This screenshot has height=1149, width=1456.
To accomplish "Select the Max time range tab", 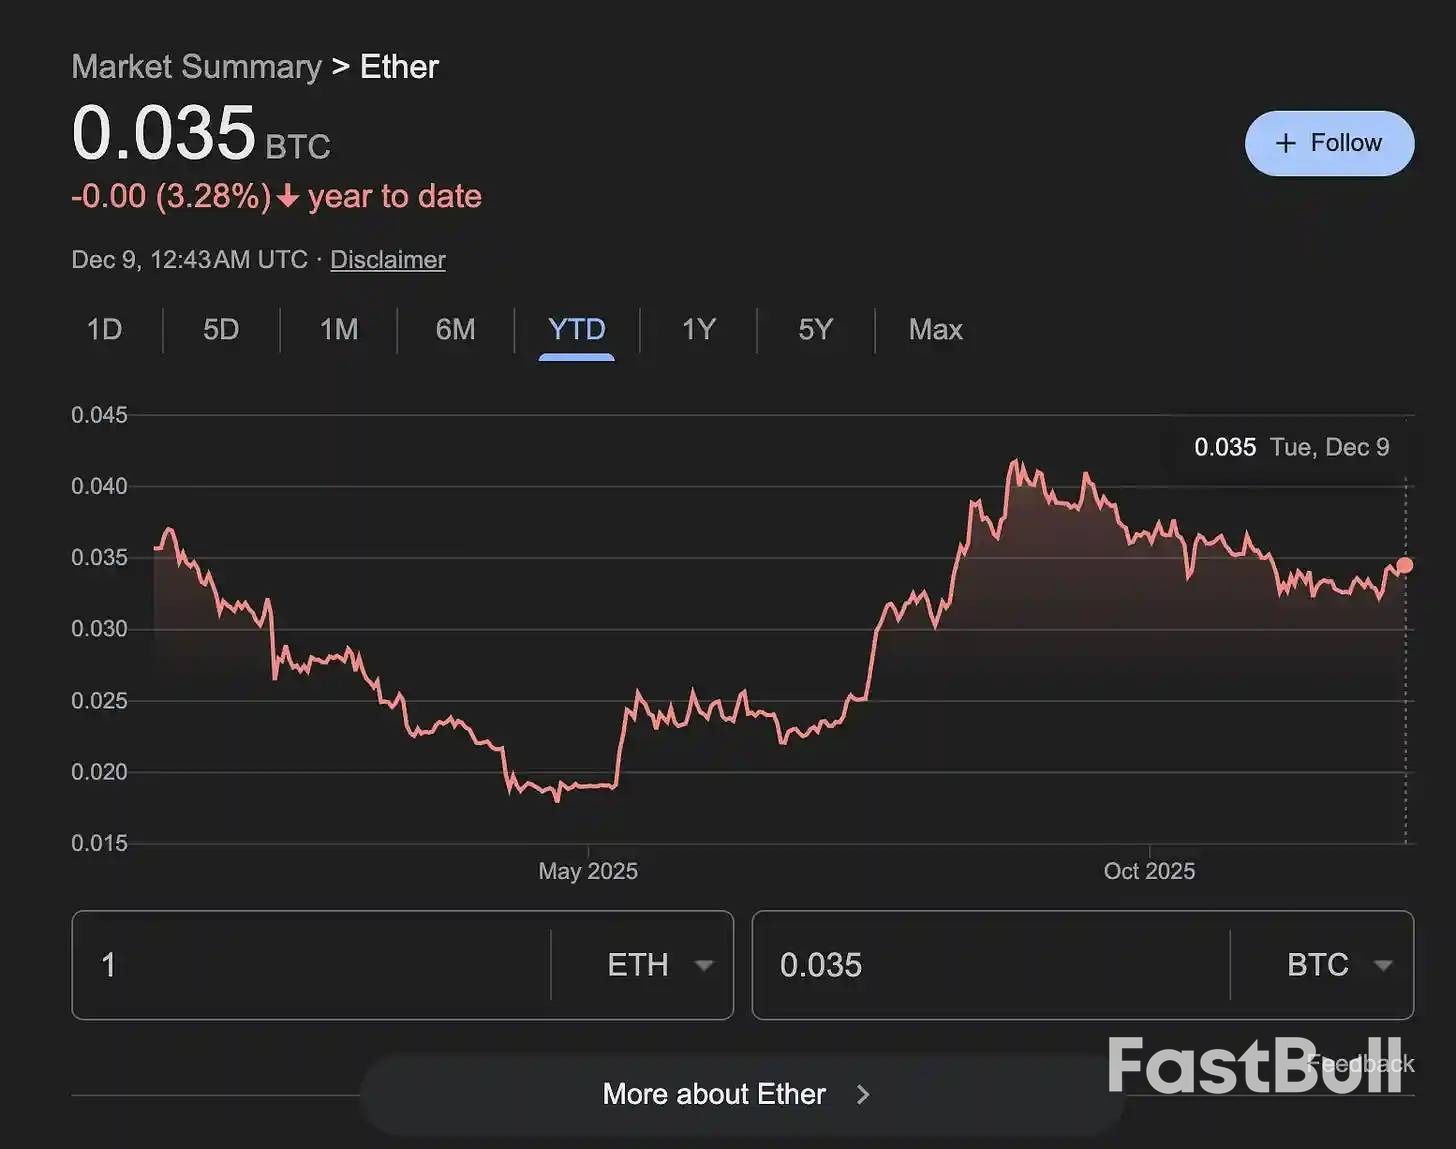I will click(x=935, y=330).
